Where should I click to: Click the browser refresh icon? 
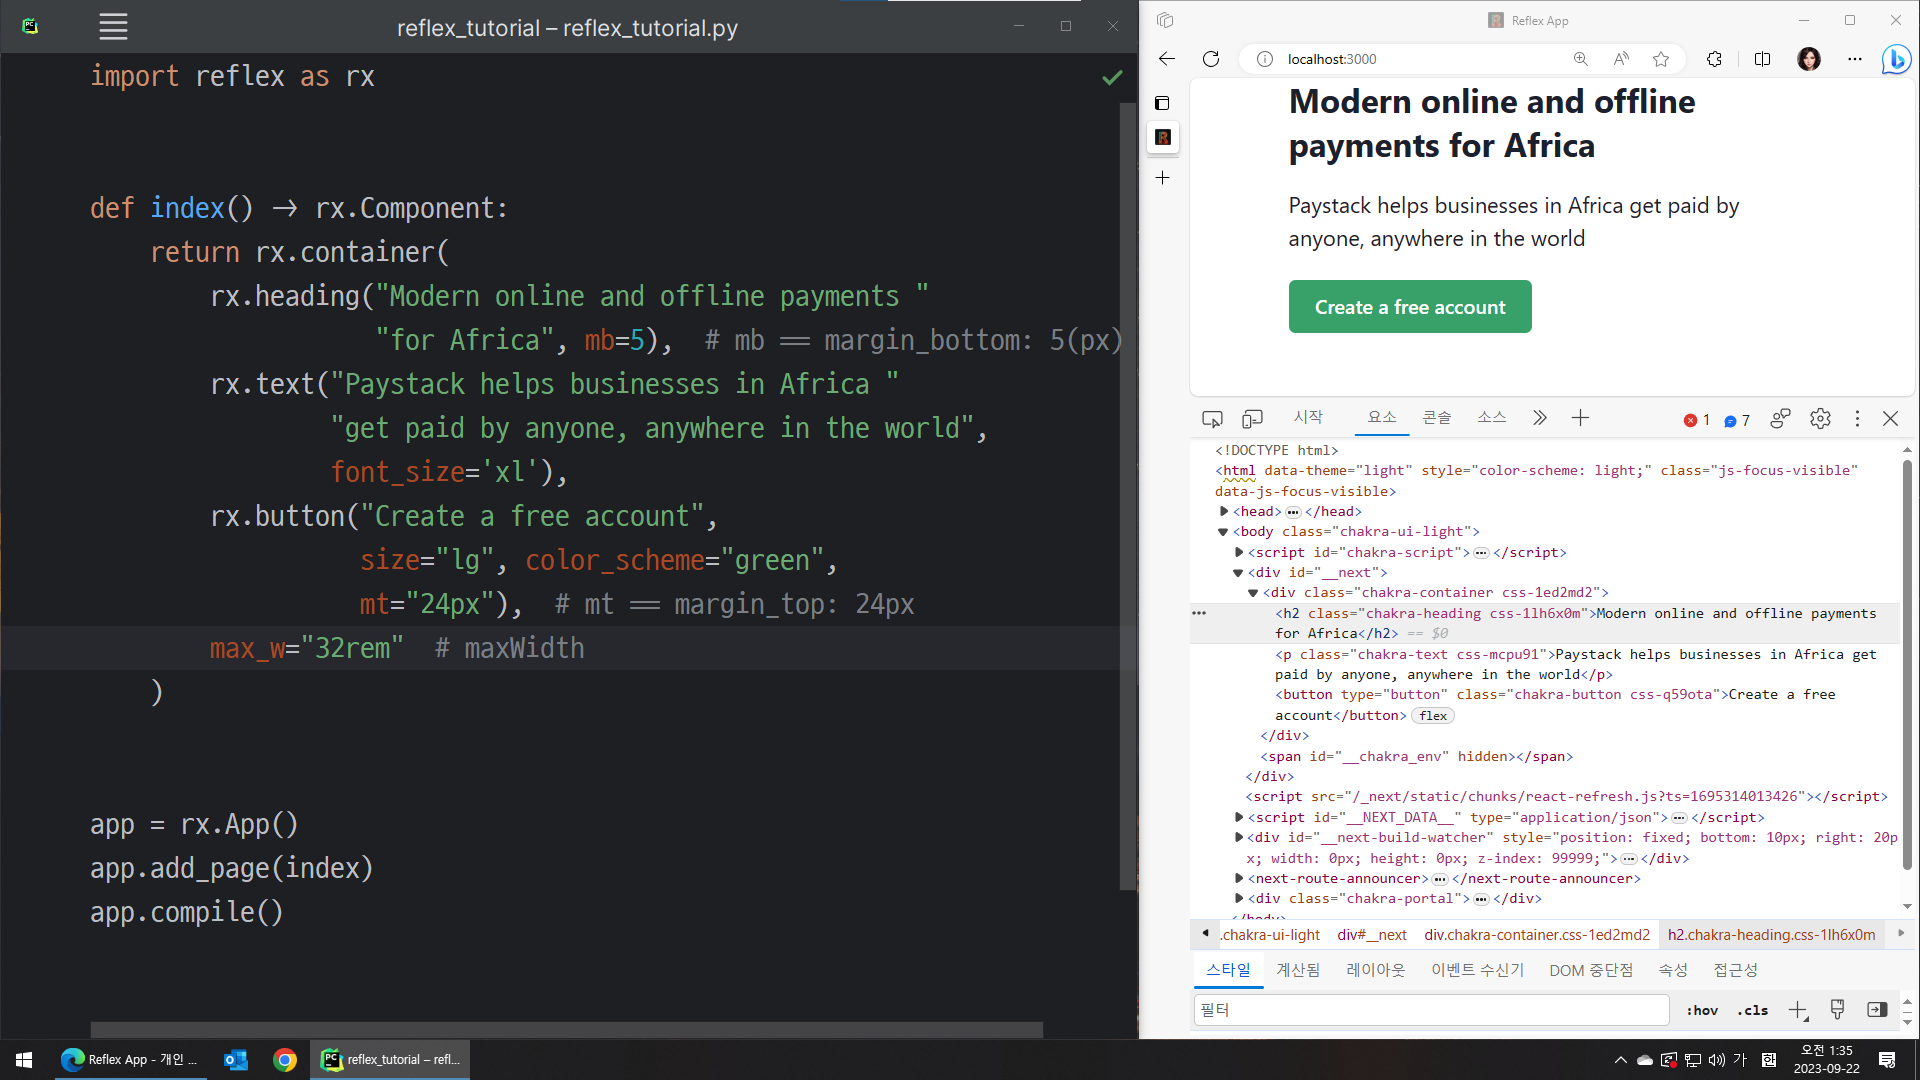1211,59
